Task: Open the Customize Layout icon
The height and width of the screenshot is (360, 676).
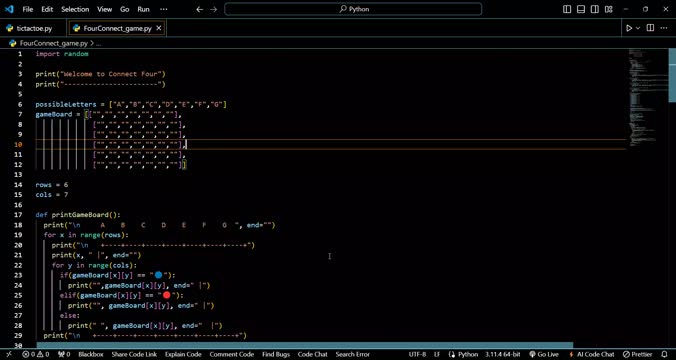Action: [609, 9]
